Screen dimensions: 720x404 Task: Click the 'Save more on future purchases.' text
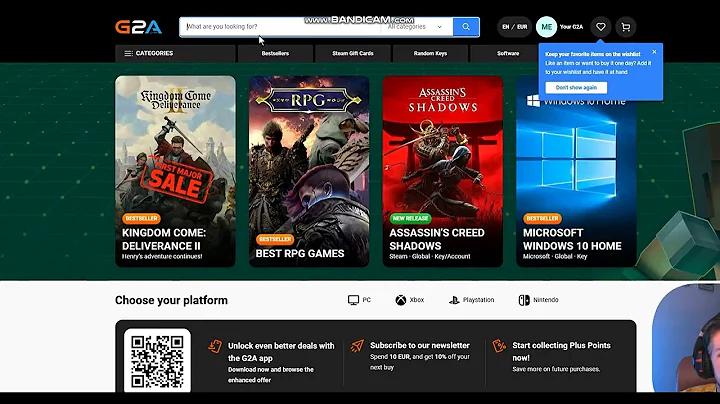556,369
